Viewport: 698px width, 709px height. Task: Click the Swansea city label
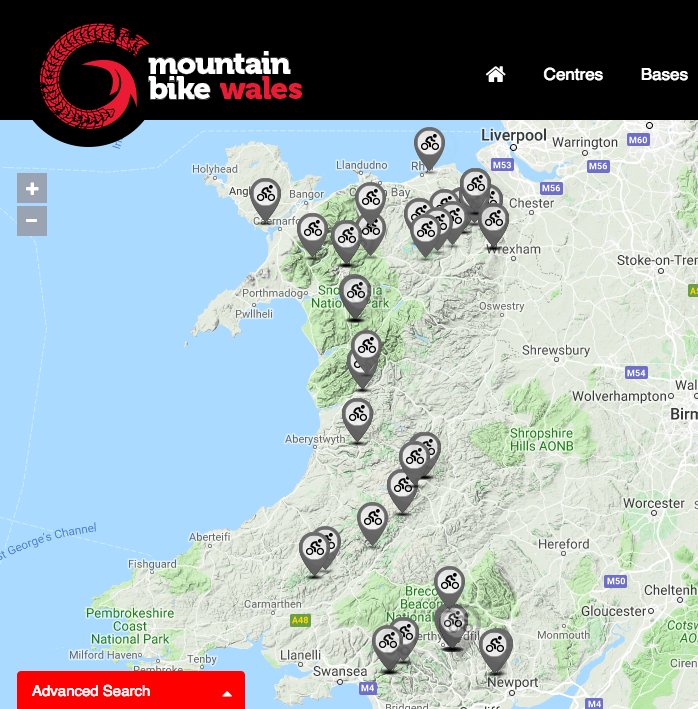click(340, 671)
